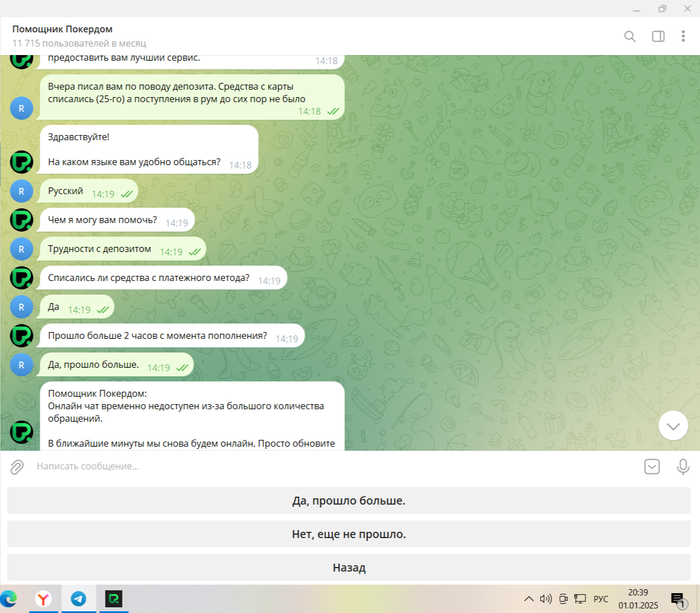Screen dimensions: 700x613
Task: Select the message "Трудности с депозитом"
Action: click(x=122, y=249)
